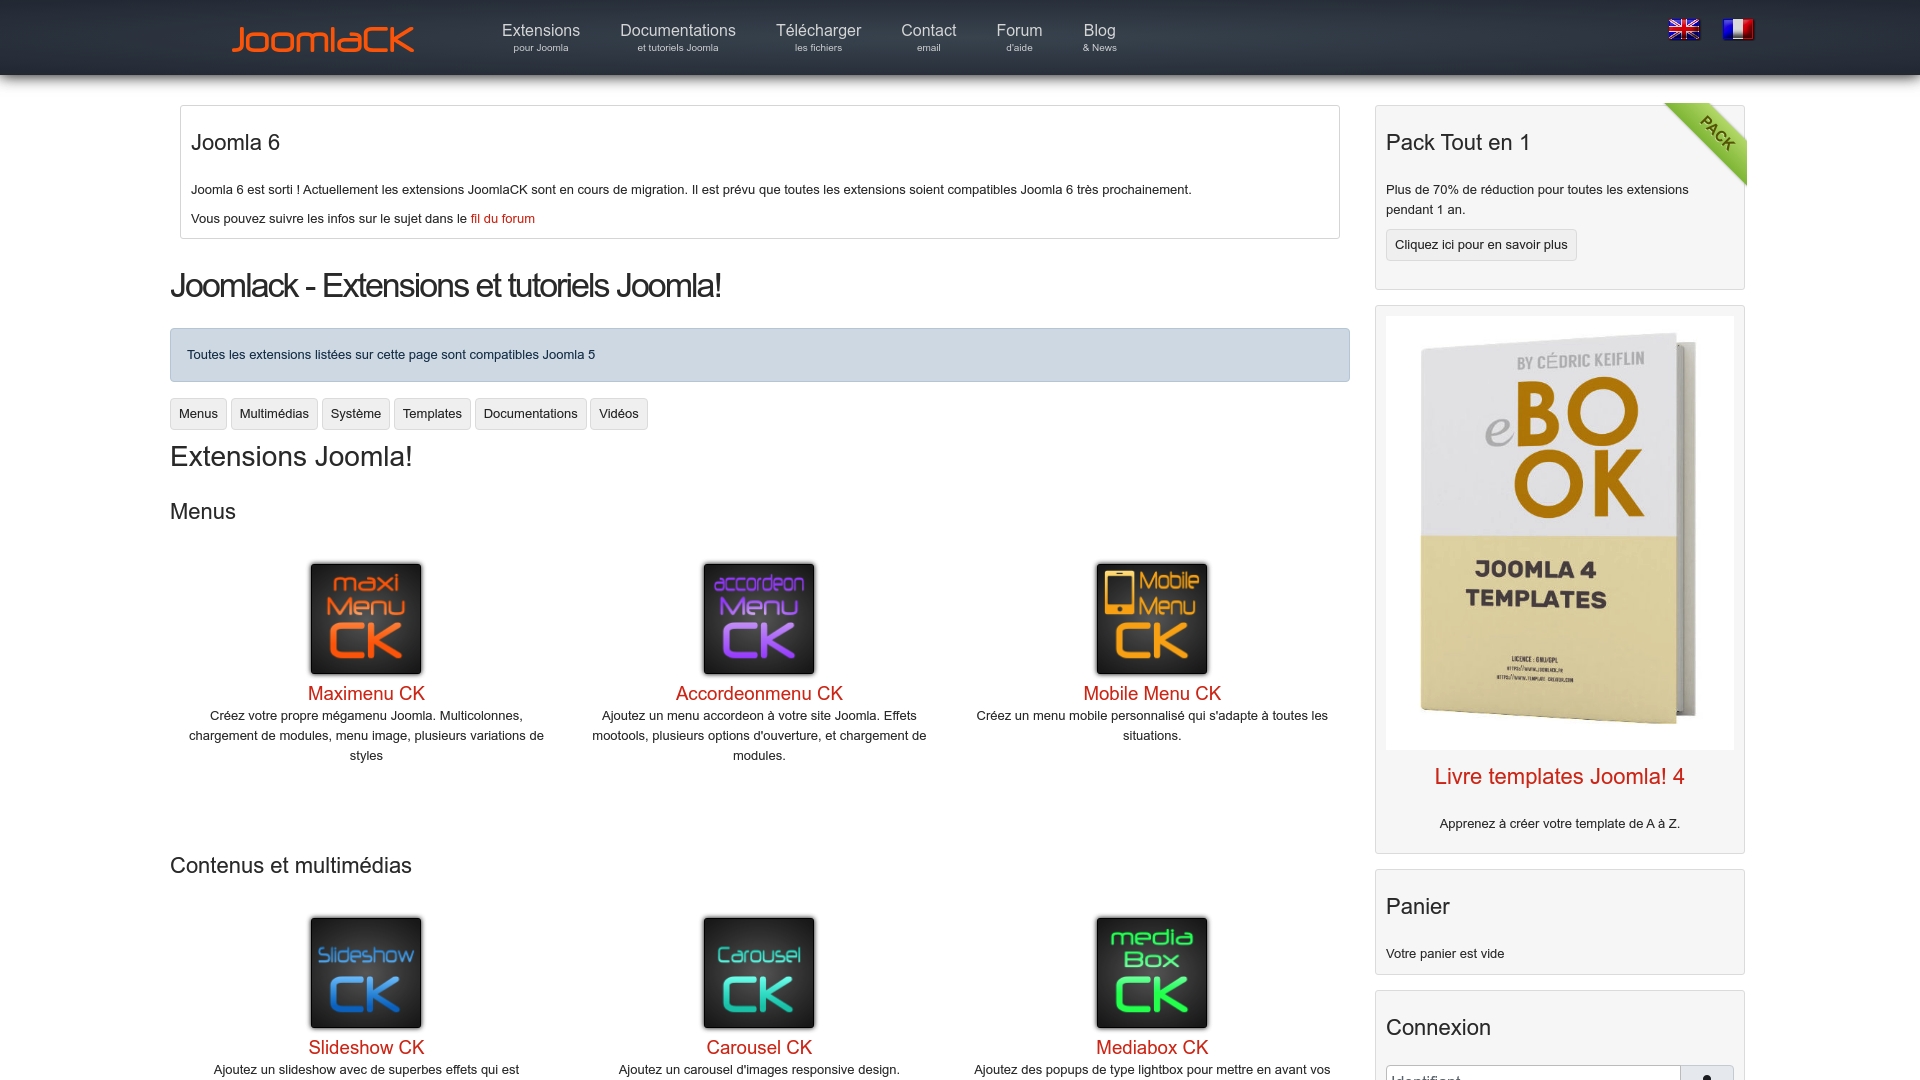Open the Slideshow CK icon

[365, 971]
